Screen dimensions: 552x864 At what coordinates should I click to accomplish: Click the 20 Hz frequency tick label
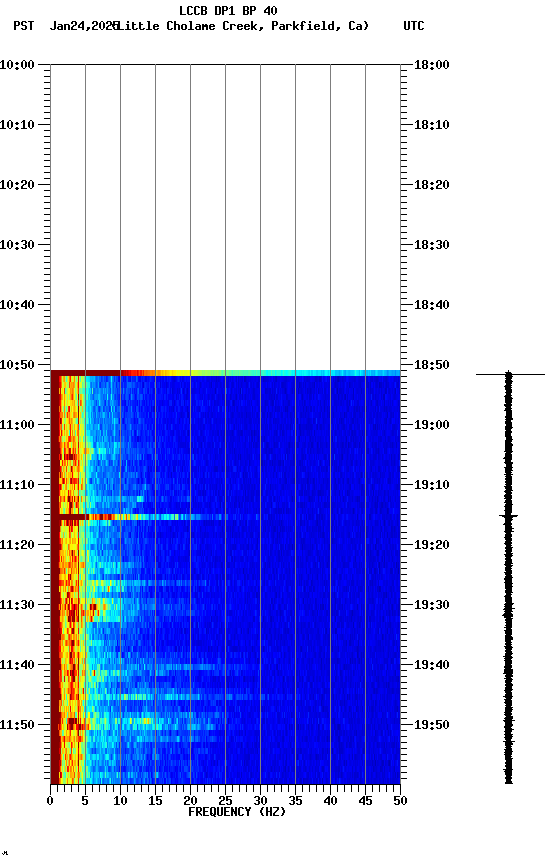[x=190, y=801]
